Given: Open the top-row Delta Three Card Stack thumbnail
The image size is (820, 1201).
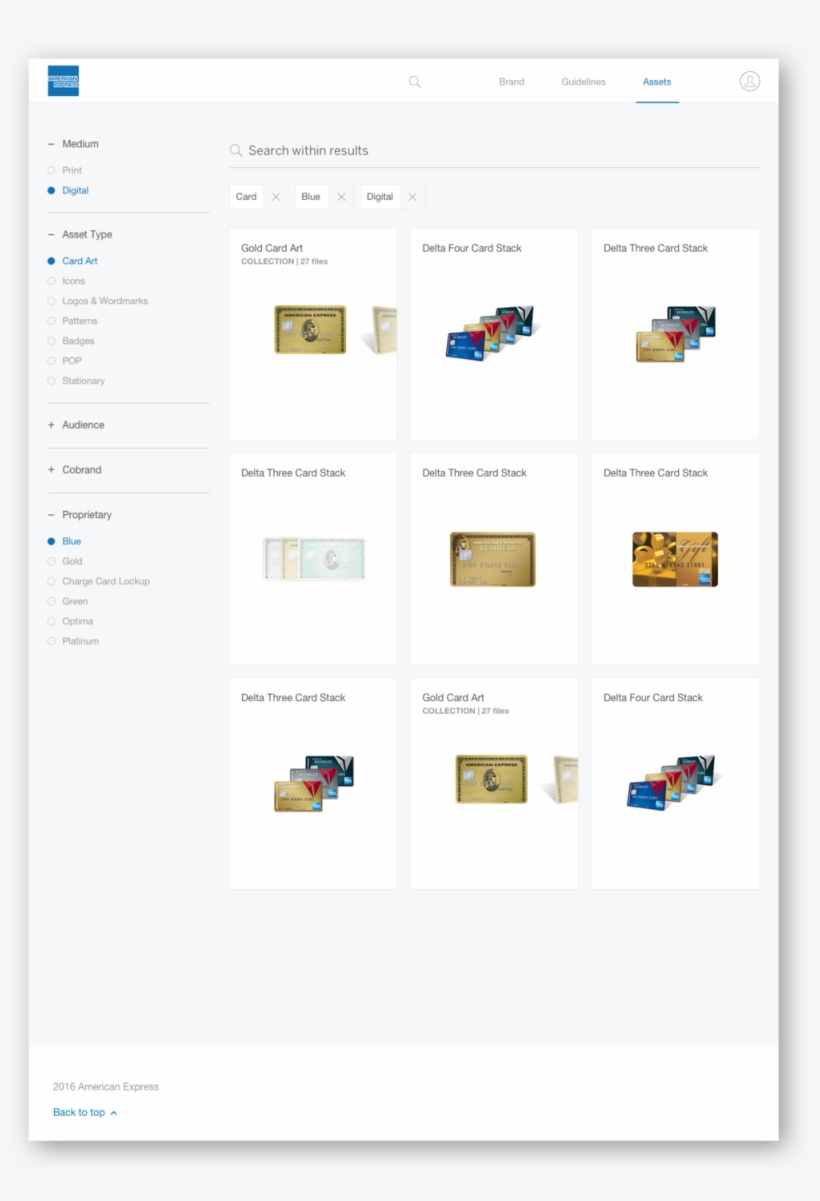Looking at the screenshot, I should point(675,334).
